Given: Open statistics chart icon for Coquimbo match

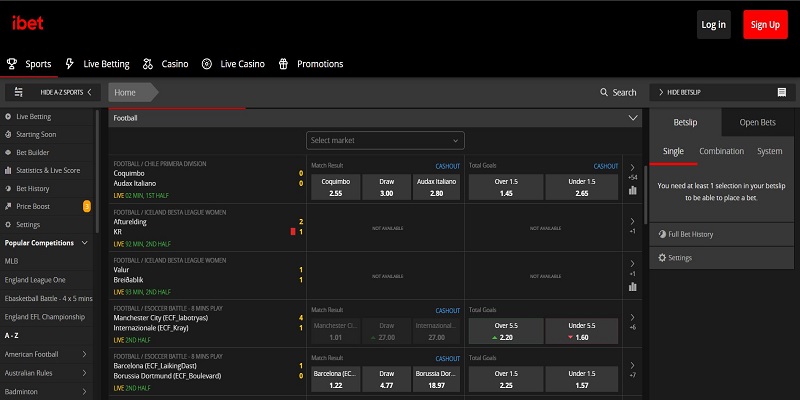Looking at the screenshot, I should point(632,190).
